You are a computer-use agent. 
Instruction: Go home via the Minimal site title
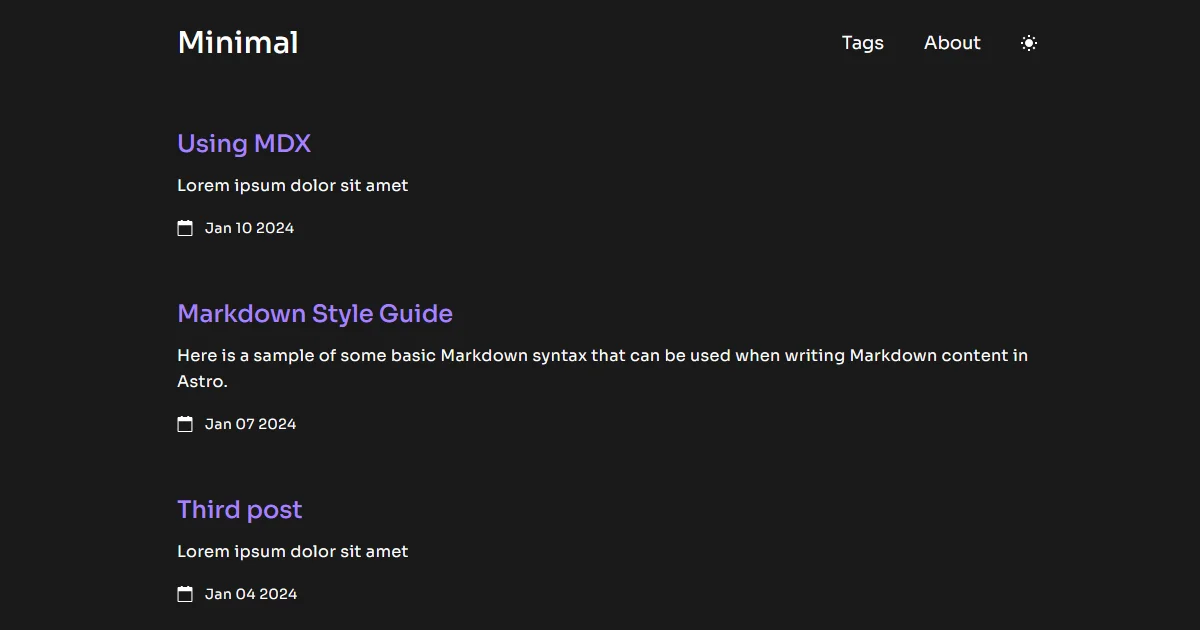pos(238,43)
